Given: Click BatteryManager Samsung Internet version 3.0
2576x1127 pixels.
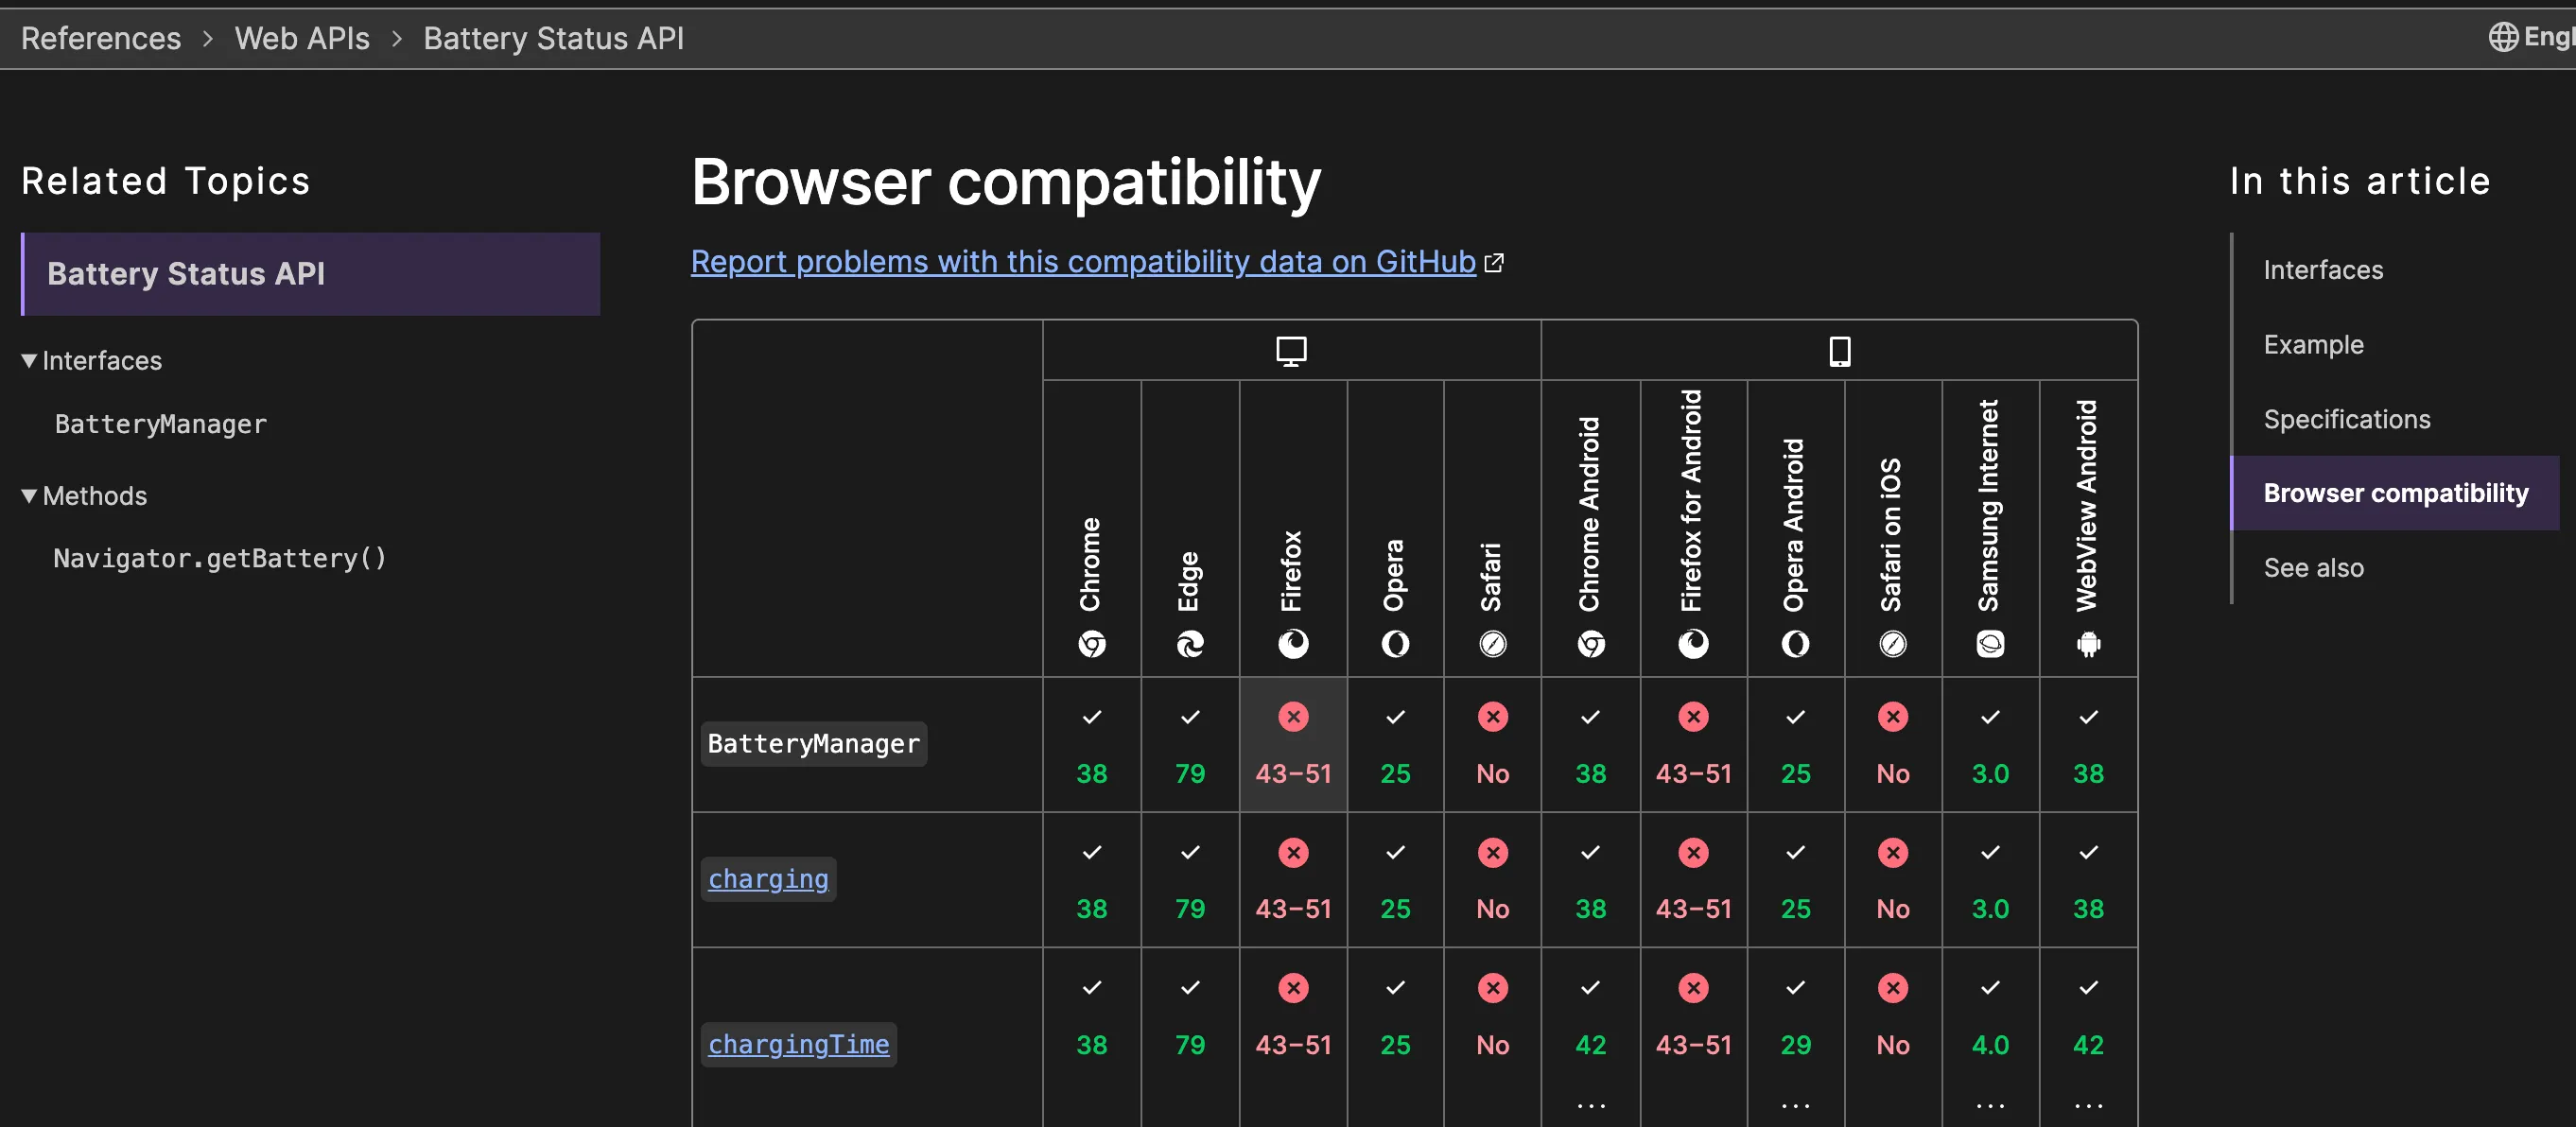Looking at the screenshot, I should [x=1990, y=774].
